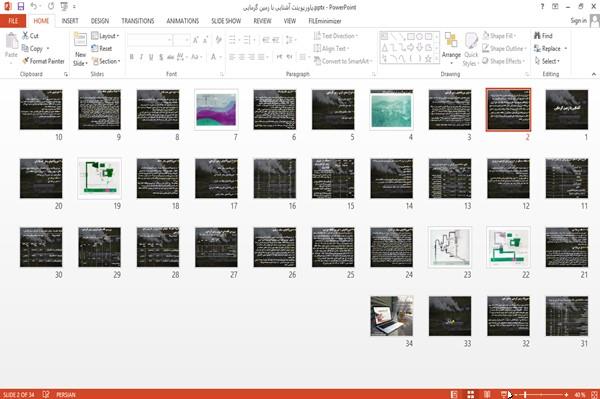Open the FILE tab
The height and width of the screenshot is (399, 600).
pos(13,21)
